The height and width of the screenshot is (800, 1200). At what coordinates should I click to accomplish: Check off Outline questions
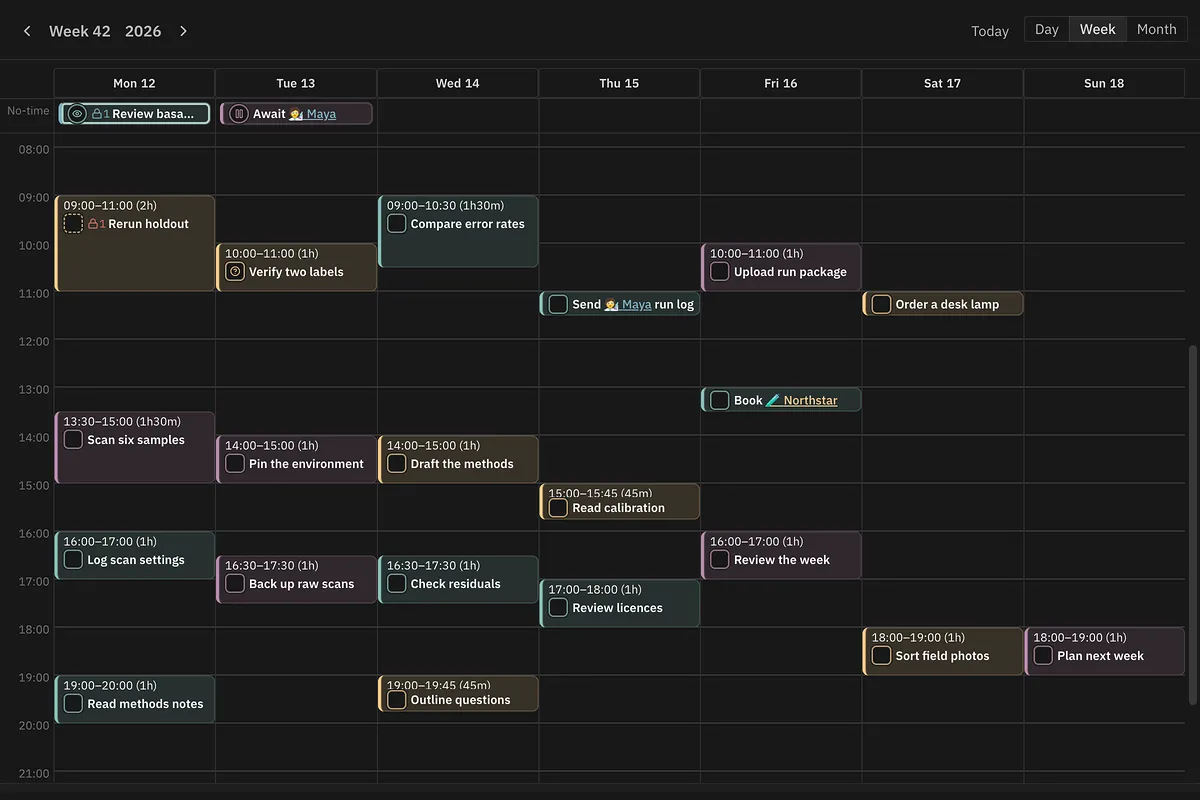tap(397, 700)
